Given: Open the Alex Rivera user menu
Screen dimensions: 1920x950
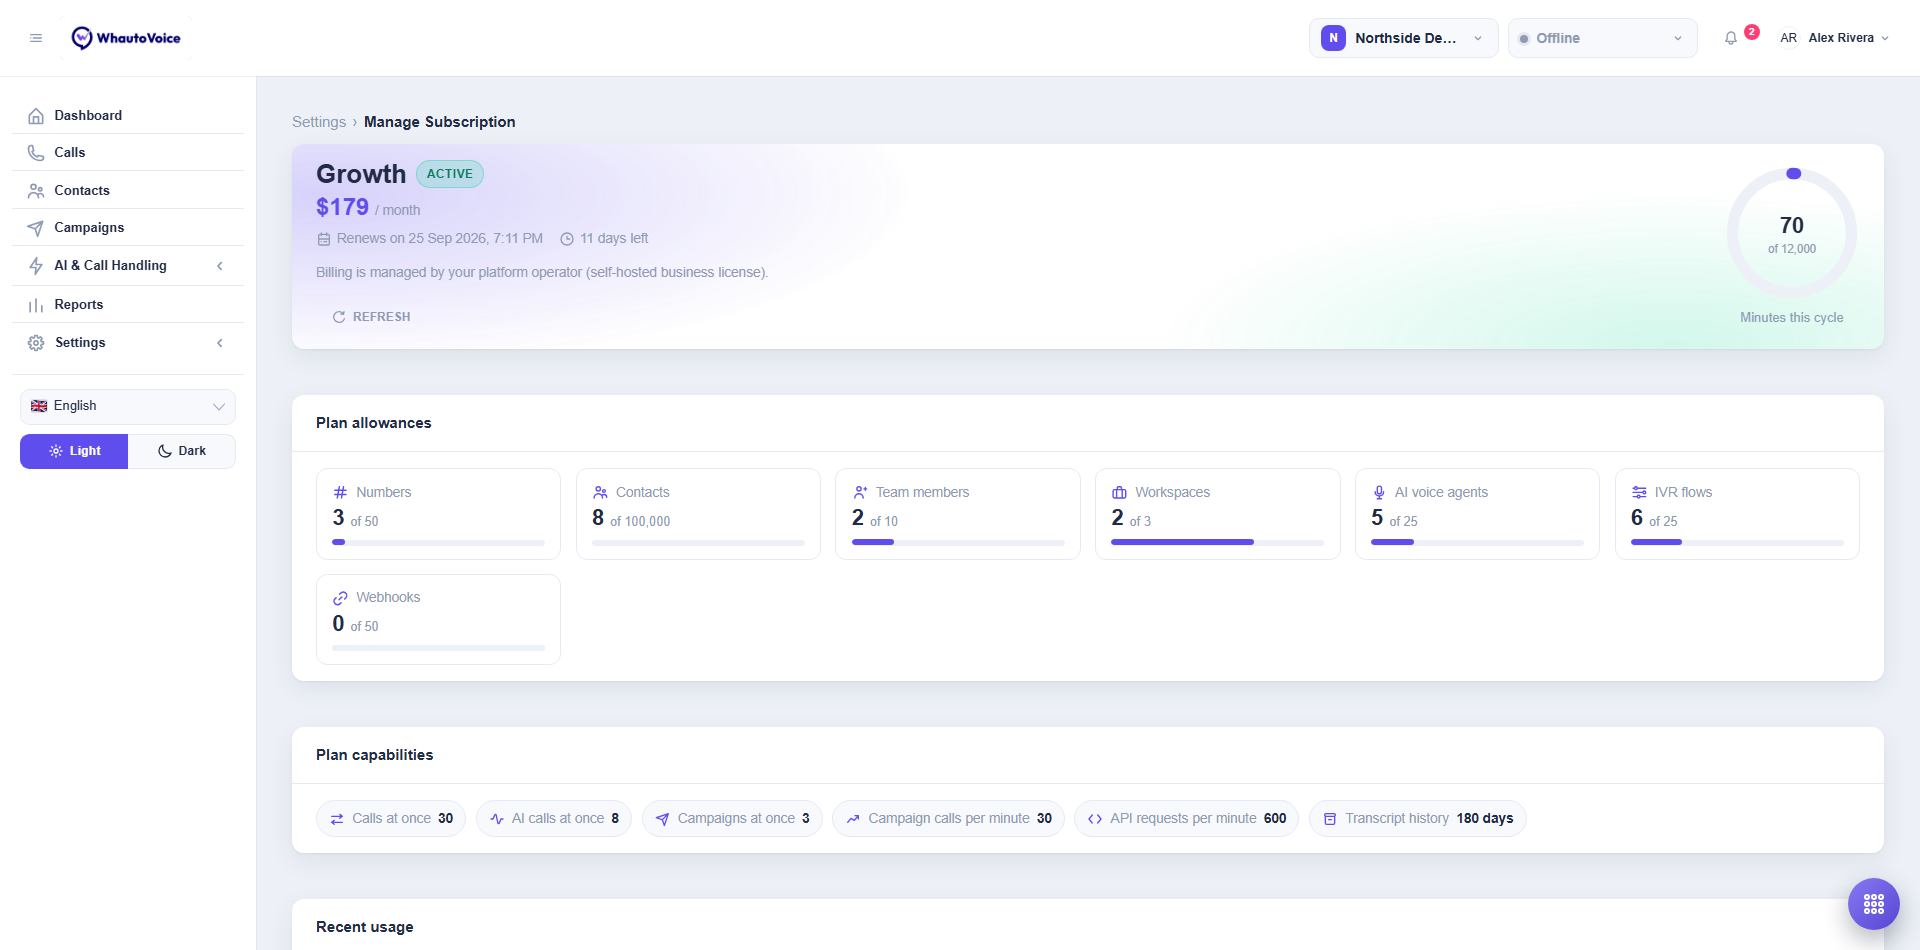Looking at the screenshot, I should [x=1834, y=38].
